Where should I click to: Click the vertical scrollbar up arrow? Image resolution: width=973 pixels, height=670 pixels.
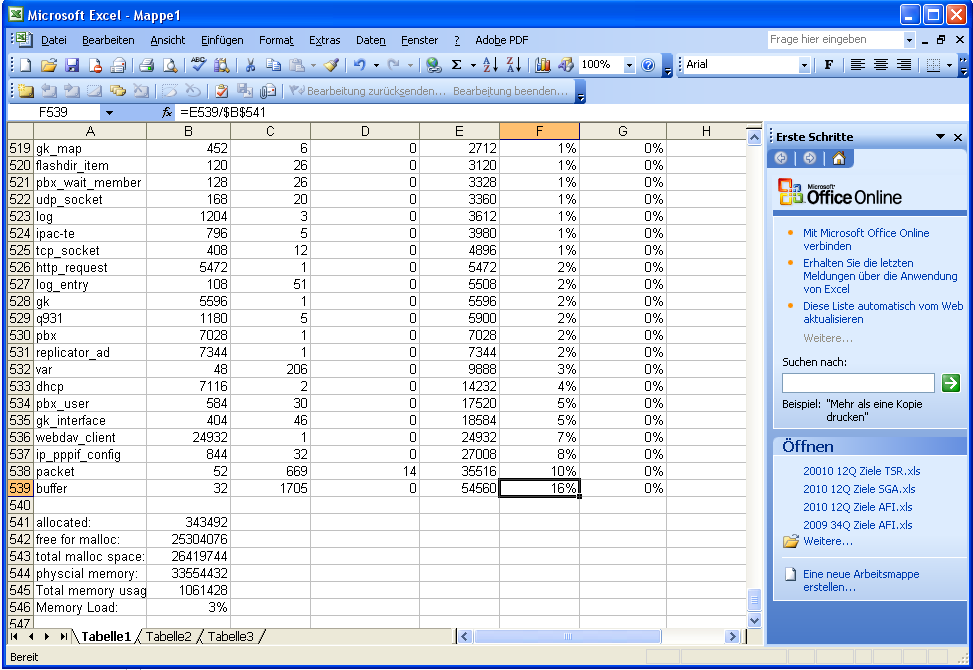pos(754,137)
